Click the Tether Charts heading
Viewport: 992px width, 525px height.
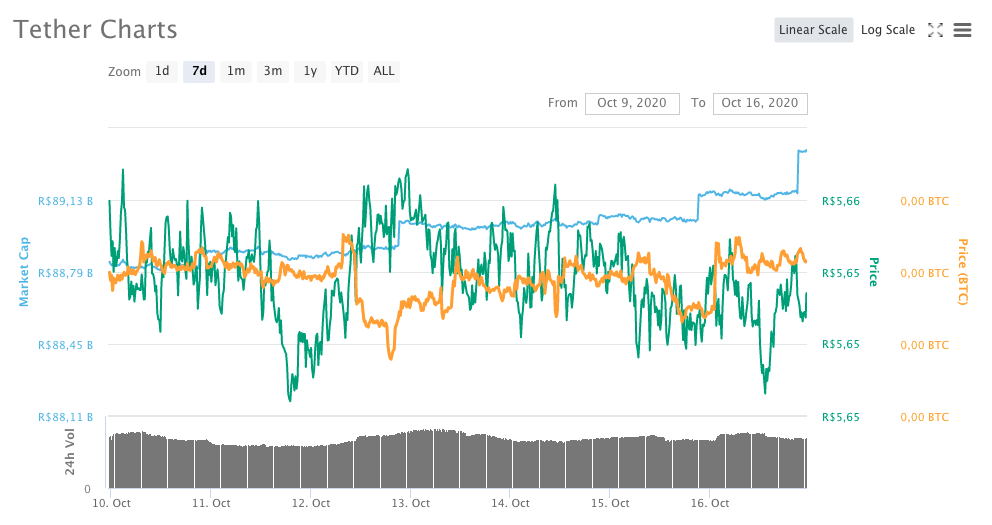tap(96, 30)
